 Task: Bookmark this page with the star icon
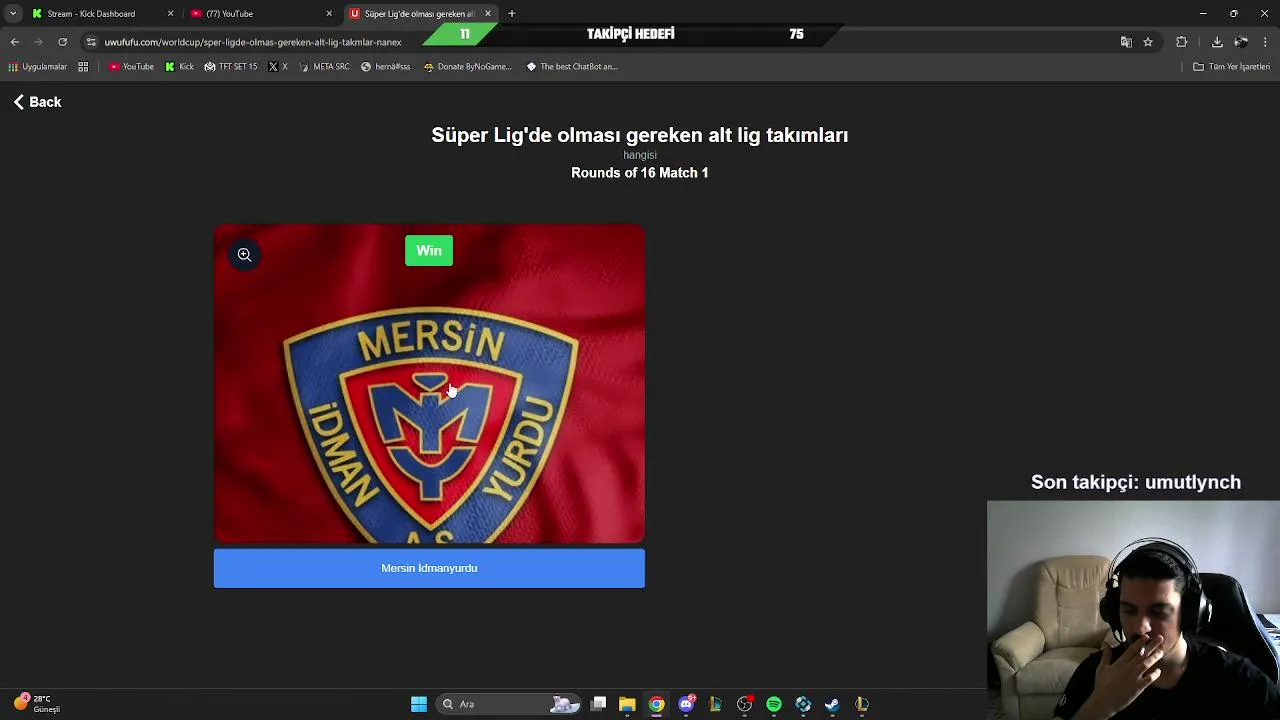pos(1148,42)
